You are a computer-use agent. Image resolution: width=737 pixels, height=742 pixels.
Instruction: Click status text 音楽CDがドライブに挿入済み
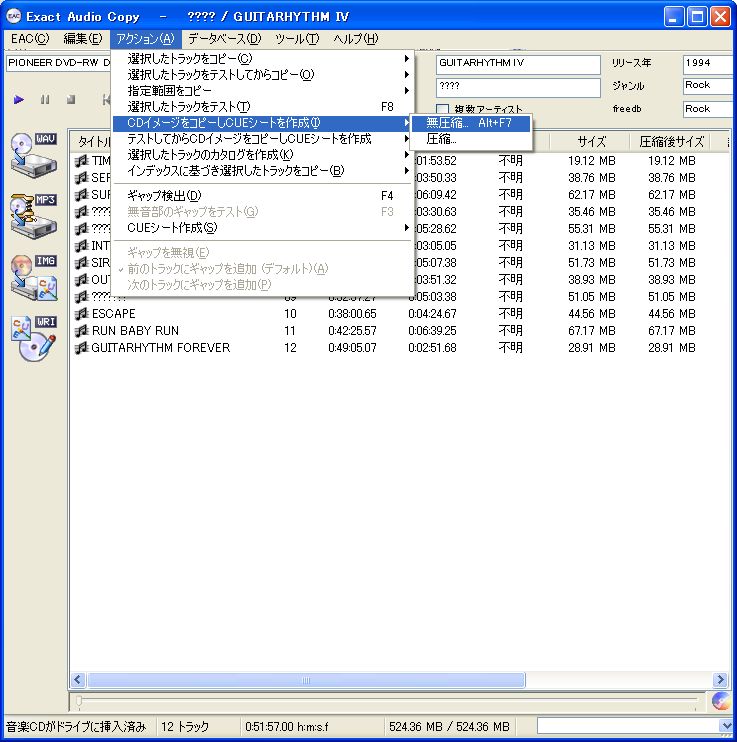(76, 726)
